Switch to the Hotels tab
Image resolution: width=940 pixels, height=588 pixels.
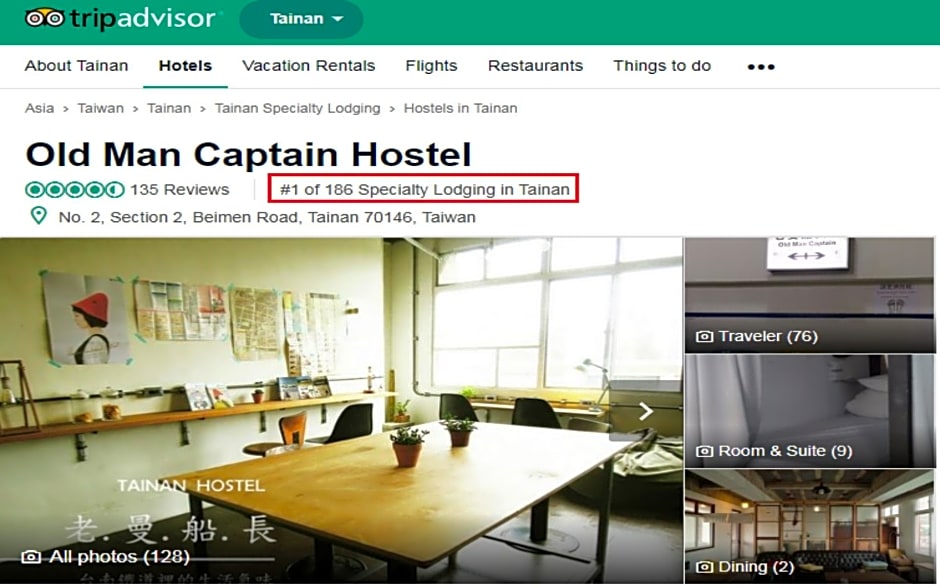[185, 66]
